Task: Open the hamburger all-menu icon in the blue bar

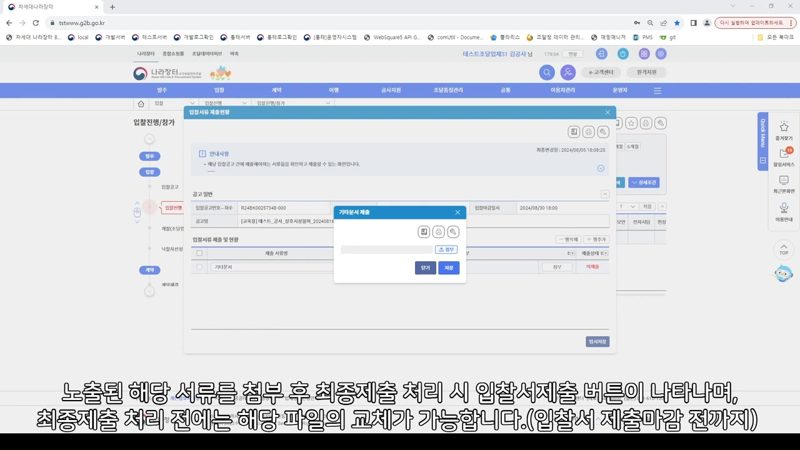Action: [657, 91]
